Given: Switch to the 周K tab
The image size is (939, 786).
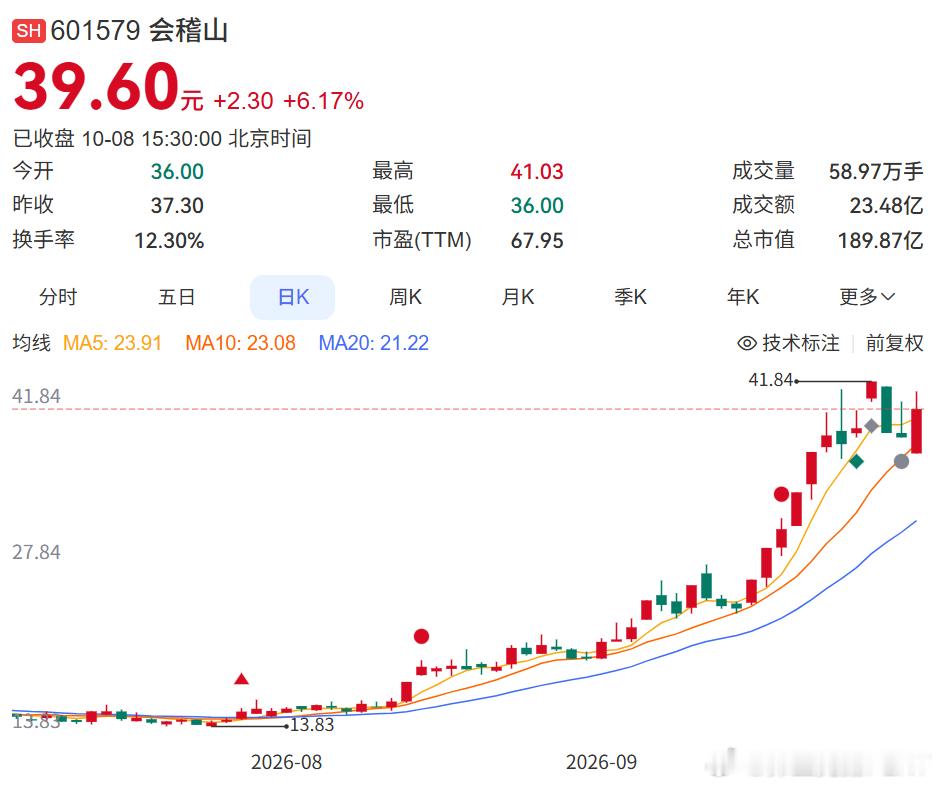Looking at the screenshot, I should coord(405,297).
